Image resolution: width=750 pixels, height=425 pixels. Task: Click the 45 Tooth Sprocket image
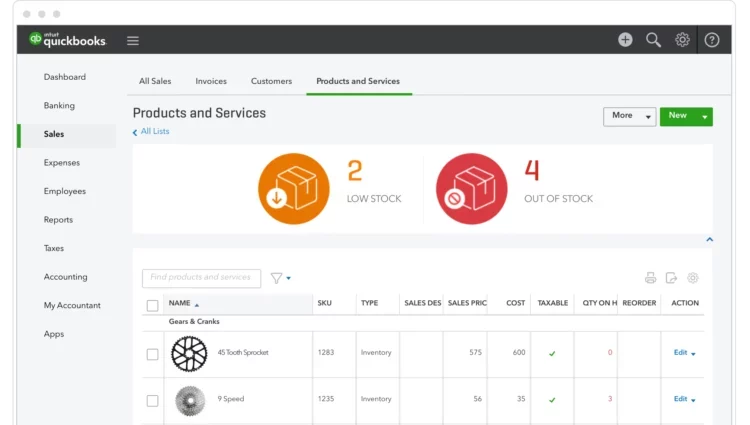[x=189, y=354]
